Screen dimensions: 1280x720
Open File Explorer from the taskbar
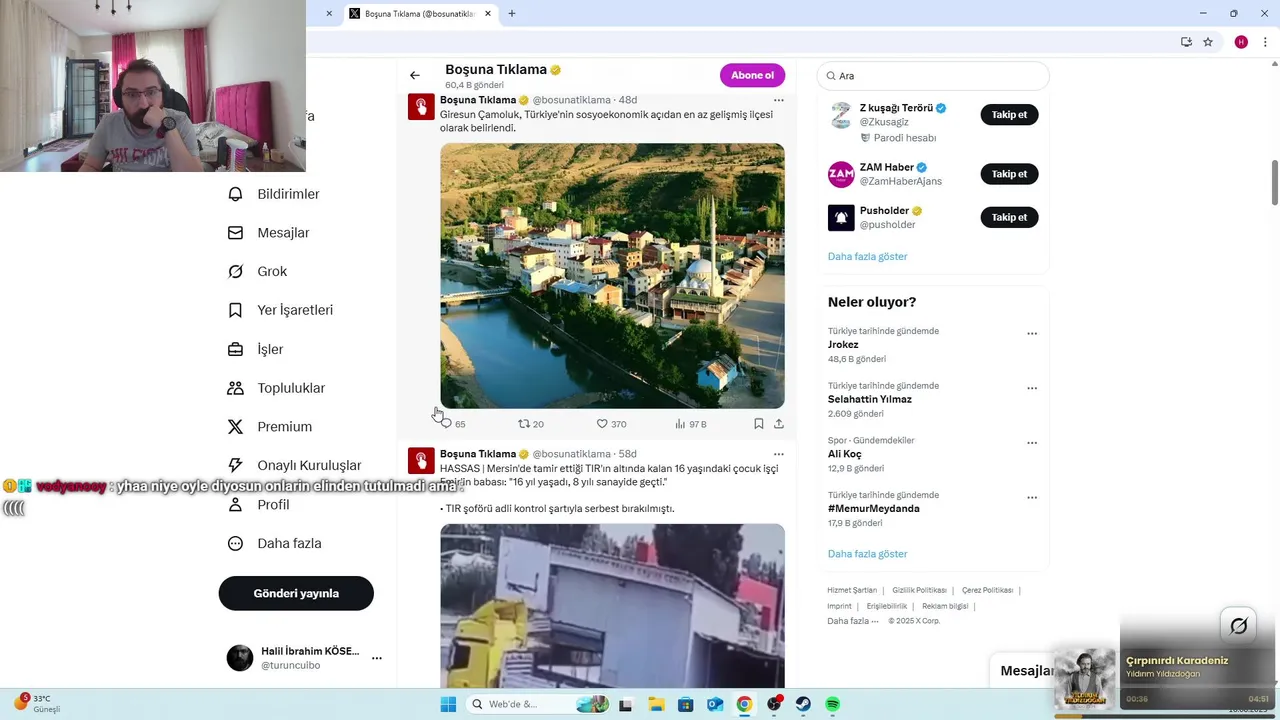(x=656, y=704)
